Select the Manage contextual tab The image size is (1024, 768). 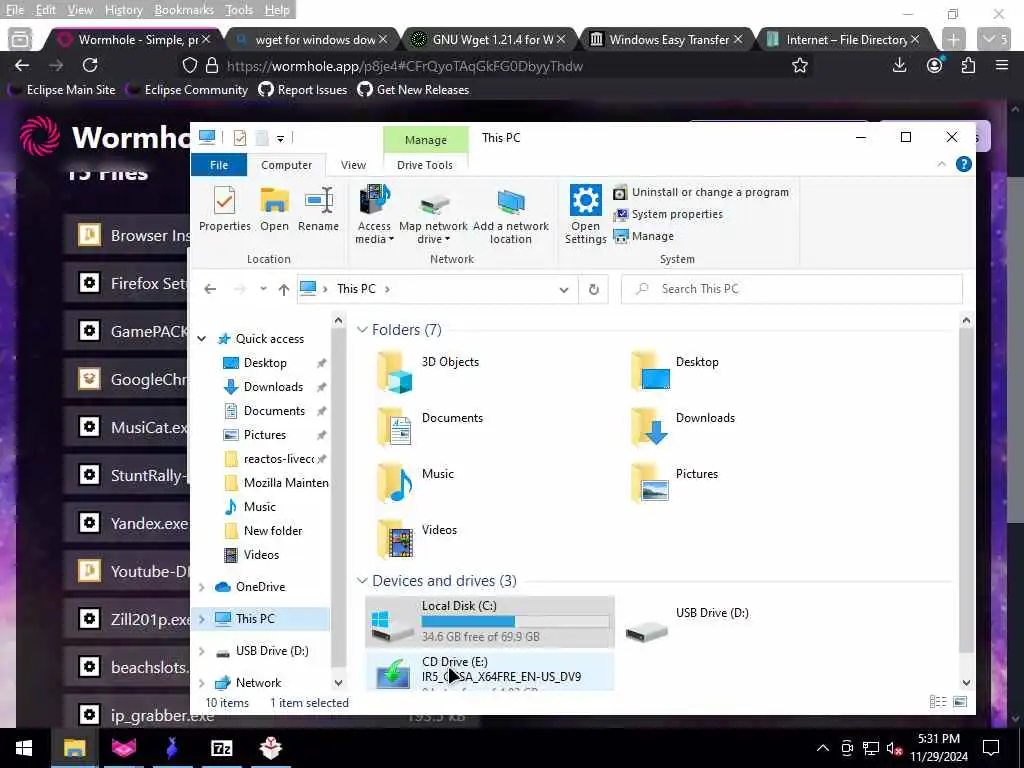coord(425,140)
